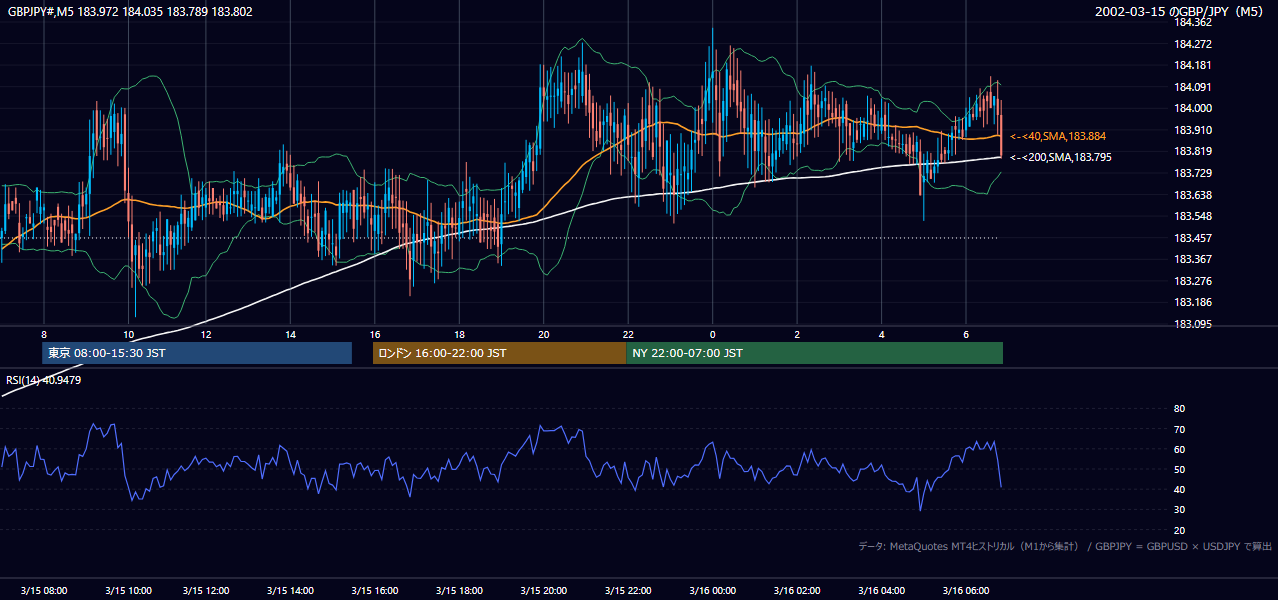This screenshot has height=600, width=1278.
Task: Click hour label 0 under price chart
Action: 713,334
